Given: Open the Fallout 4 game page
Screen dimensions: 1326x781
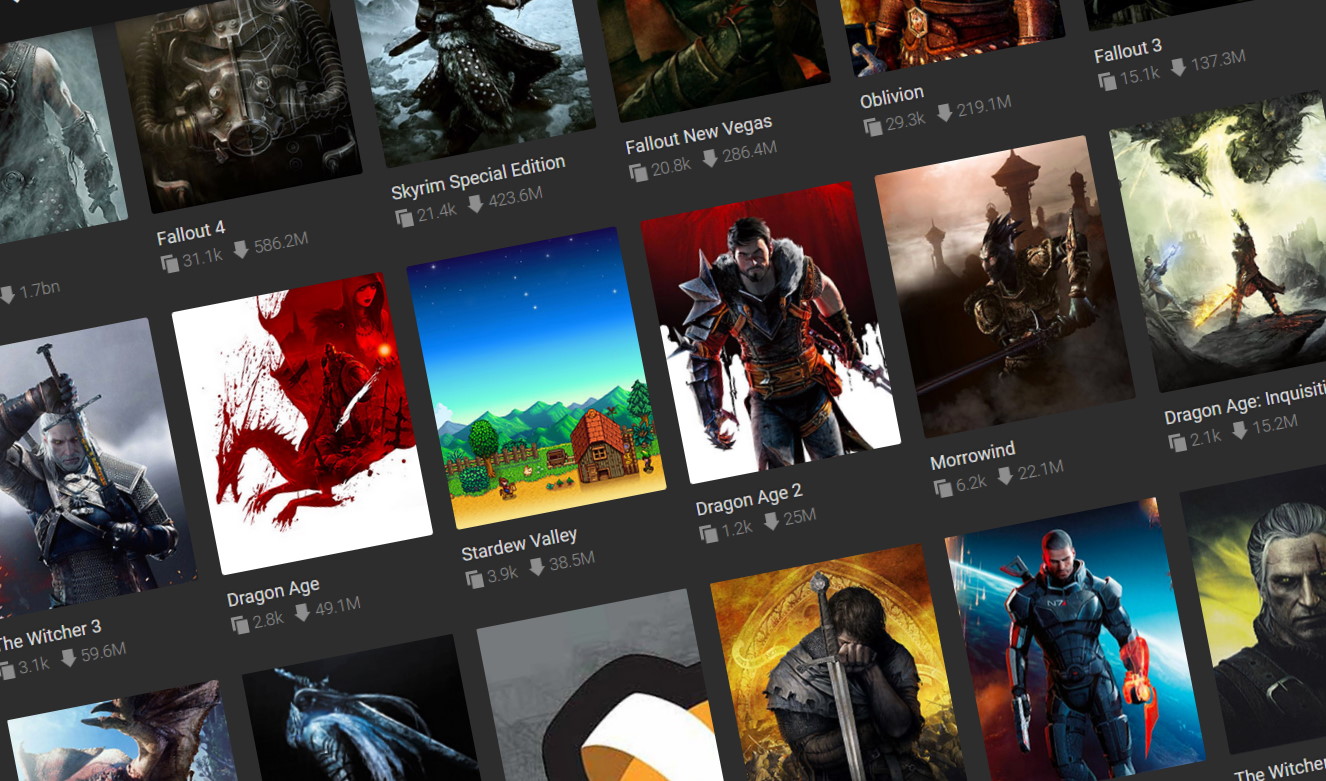Looking at the screenshot, I should (192, 235).
